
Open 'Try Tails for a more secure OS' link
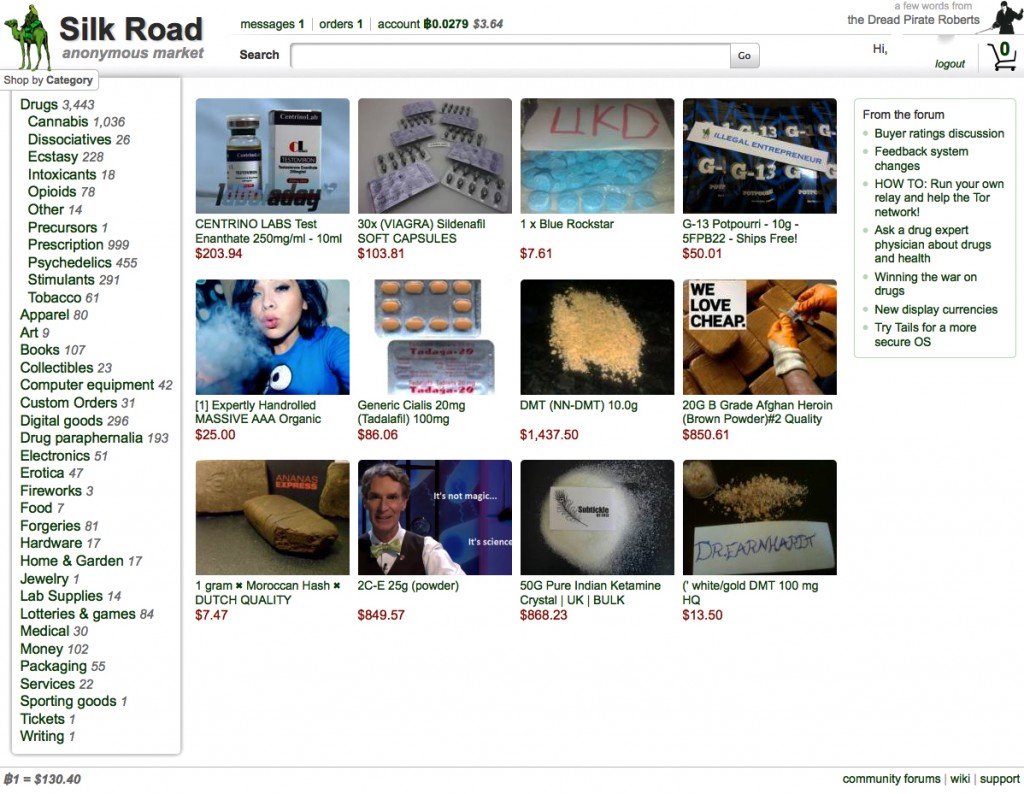(925, 335)
